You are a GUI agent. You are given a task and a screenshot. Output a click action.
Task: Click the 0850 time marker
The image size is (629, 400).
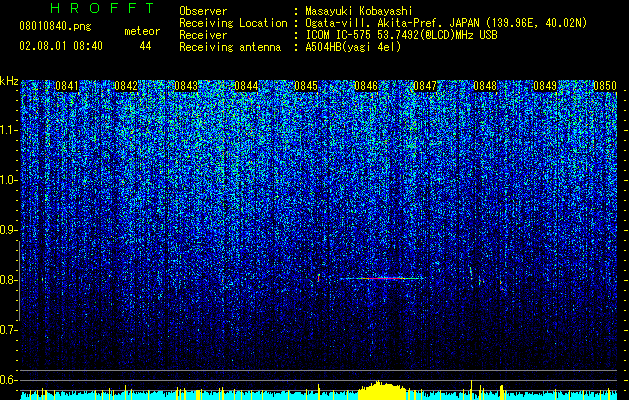tap(605, 86)
